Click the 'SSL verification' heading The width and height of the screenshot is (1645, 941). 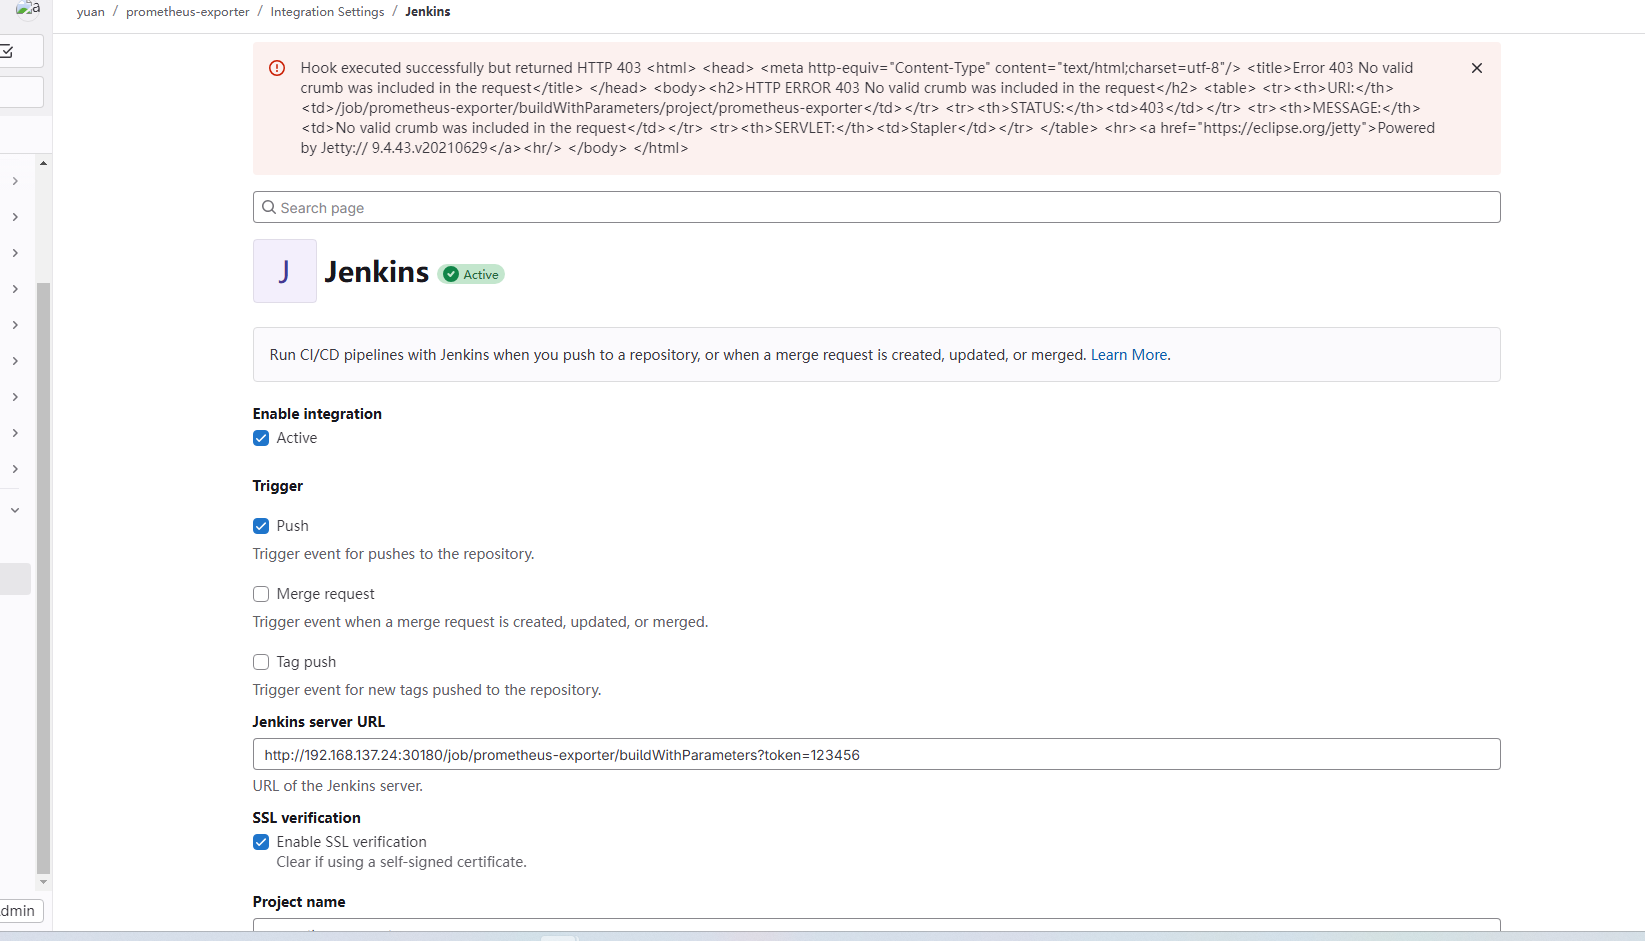tap(307, 818)
